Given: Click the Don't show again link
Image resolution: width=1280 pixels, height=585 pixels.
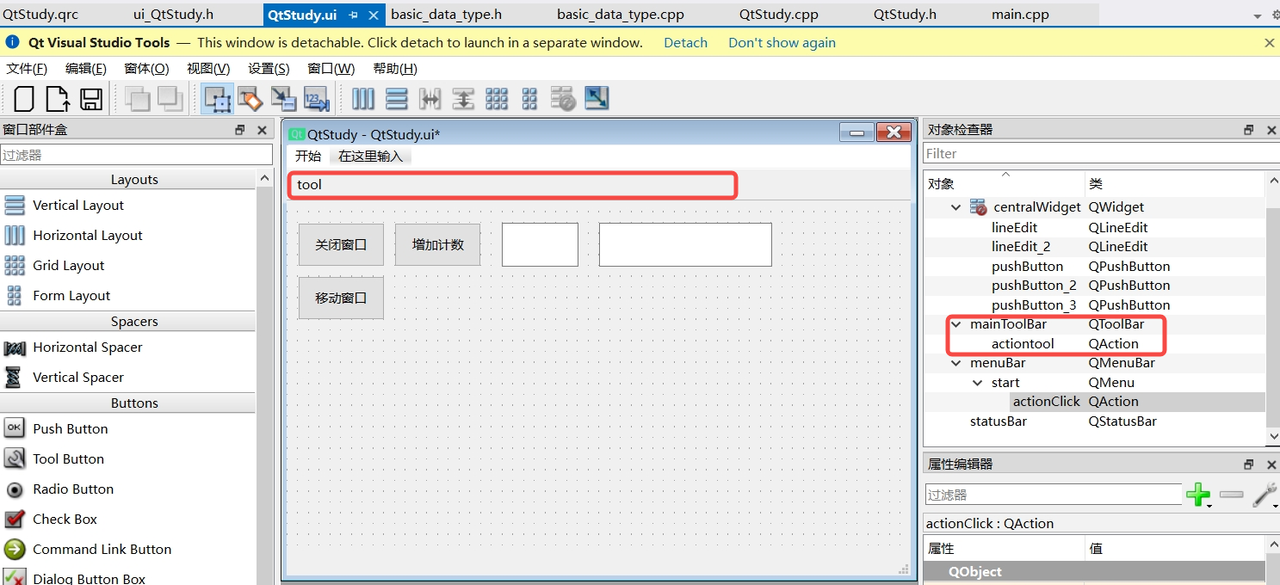Looking at the screenshot, I should (781, 43).
